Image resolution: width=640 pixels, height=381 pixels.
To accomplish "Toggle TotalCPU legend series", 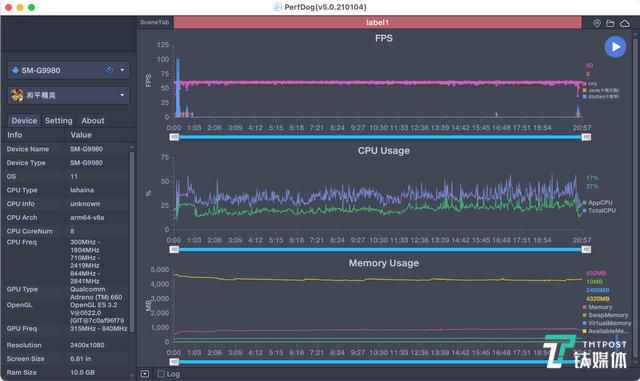I will tap(599, 211).
